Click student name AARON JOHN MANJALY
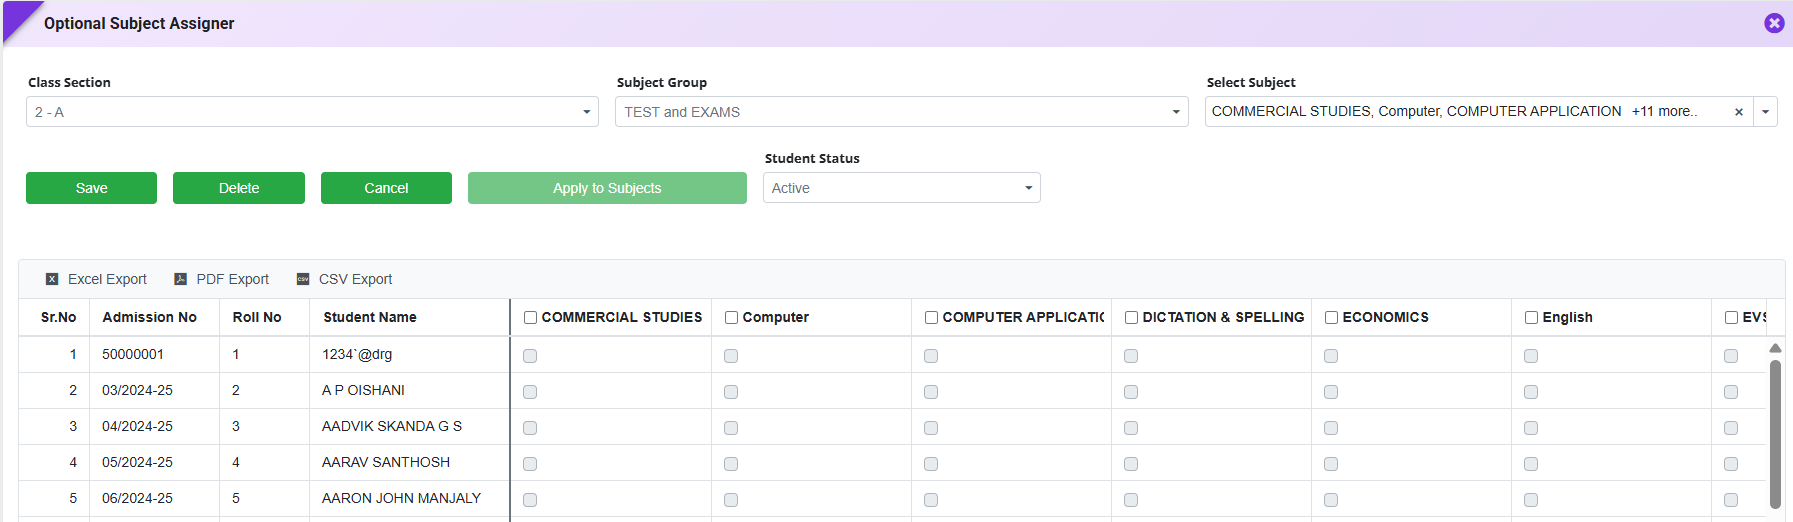 point(401,498)
